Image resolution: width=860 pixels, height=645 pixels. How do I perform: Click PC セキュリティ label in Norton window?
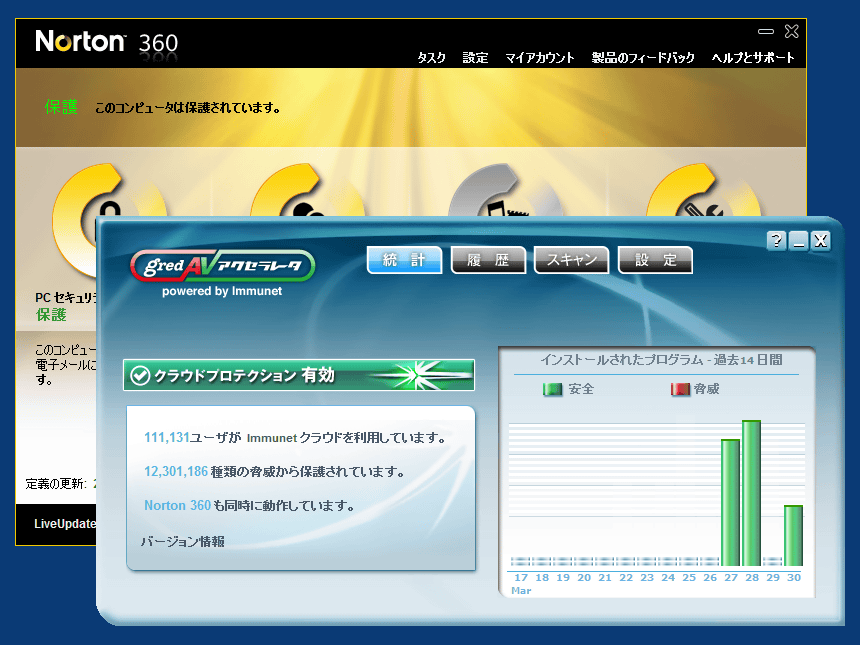click(x=66, y=298)
